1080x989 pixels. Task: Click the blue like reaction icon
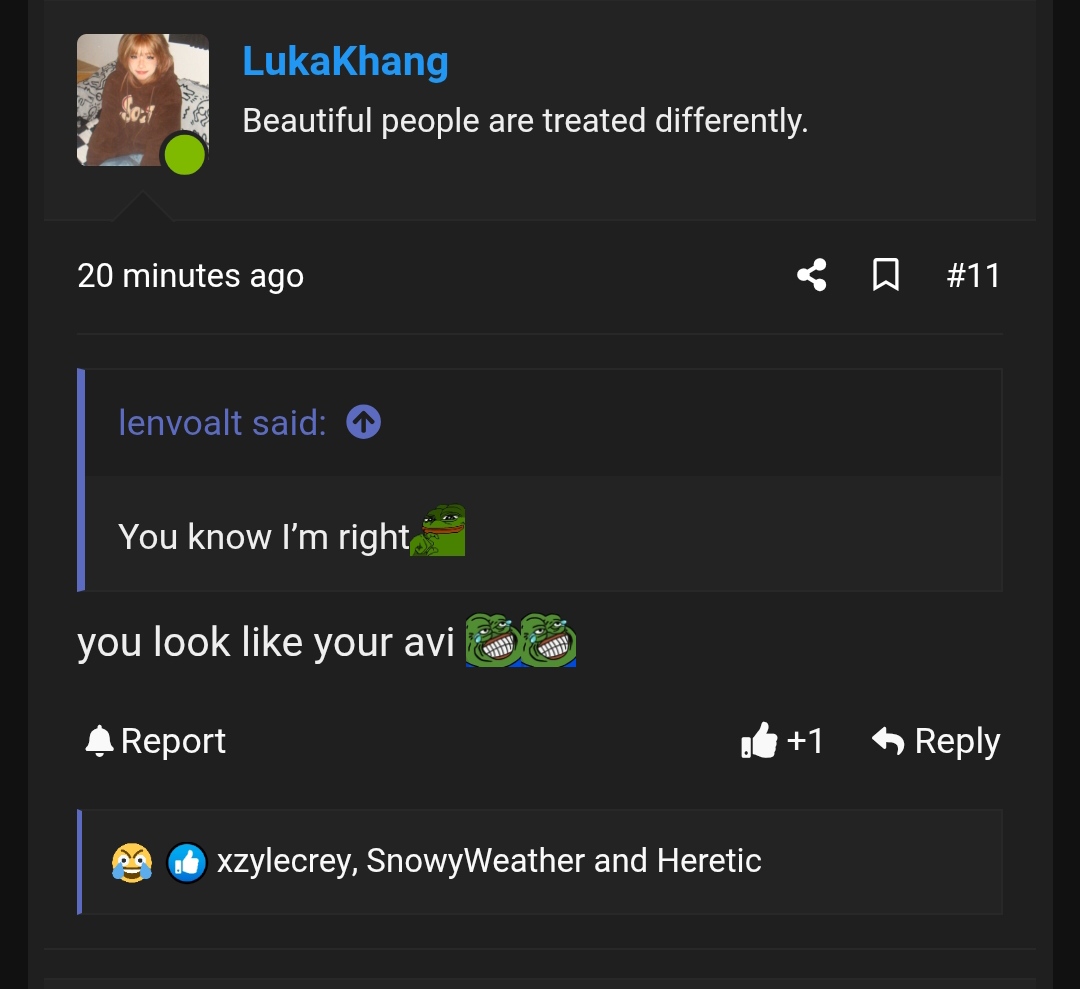[186, 861]
